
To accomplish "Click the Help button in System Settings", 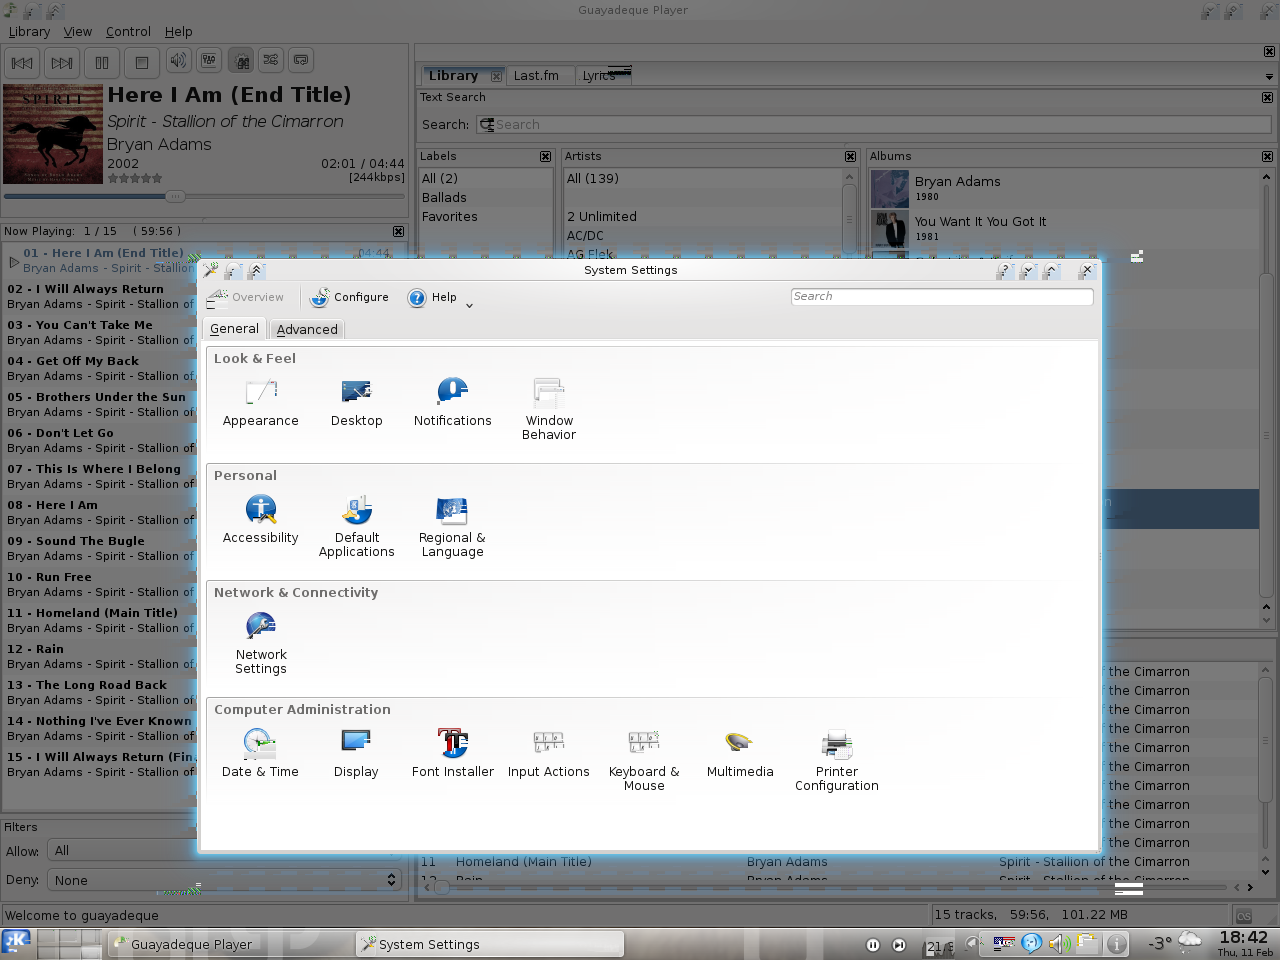I will point(432,297).
